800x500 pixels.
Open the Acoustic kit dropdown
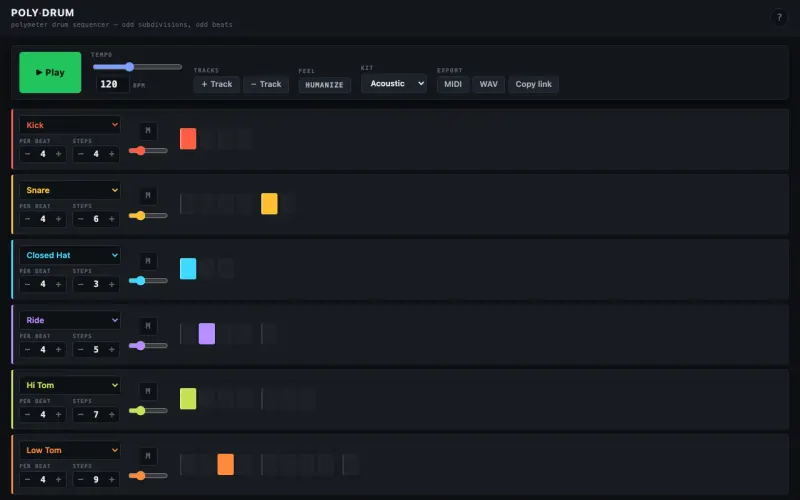pos(394,84)
